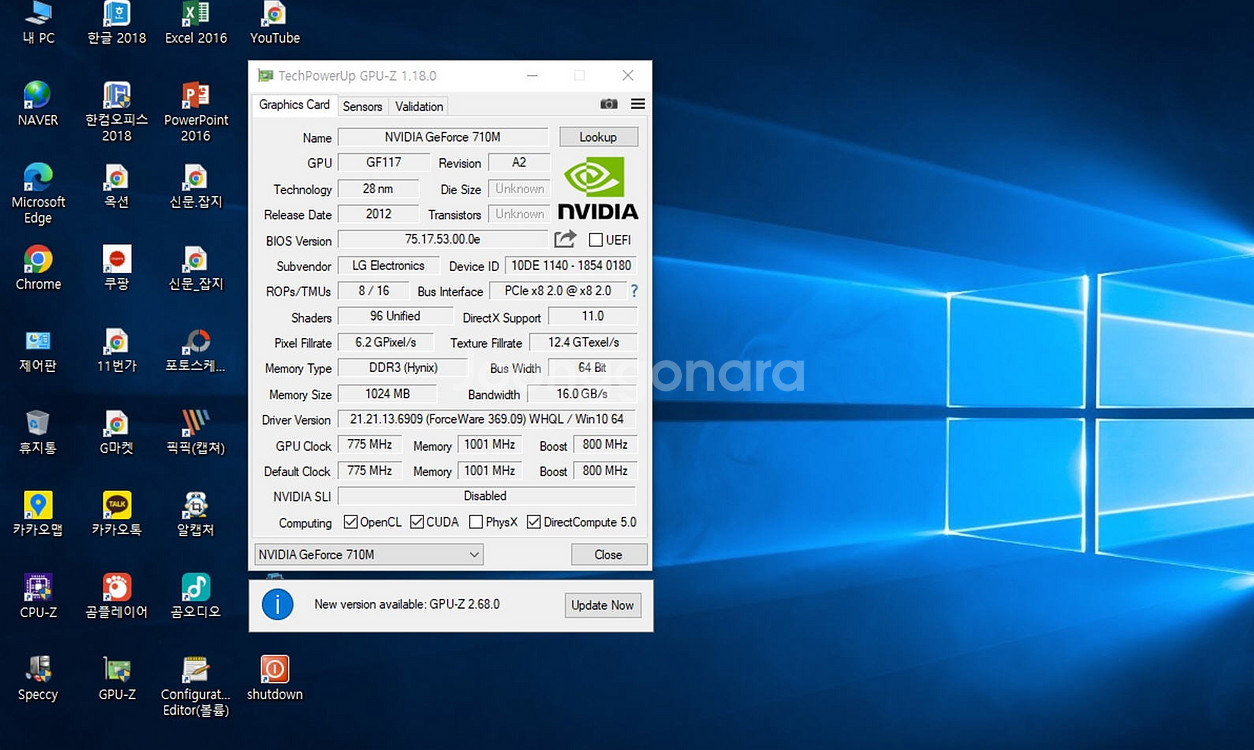The image size is (1254, 750).
Task: Click the Name field showing NVIDIA GeForce 710M
Action: [443, 137]
